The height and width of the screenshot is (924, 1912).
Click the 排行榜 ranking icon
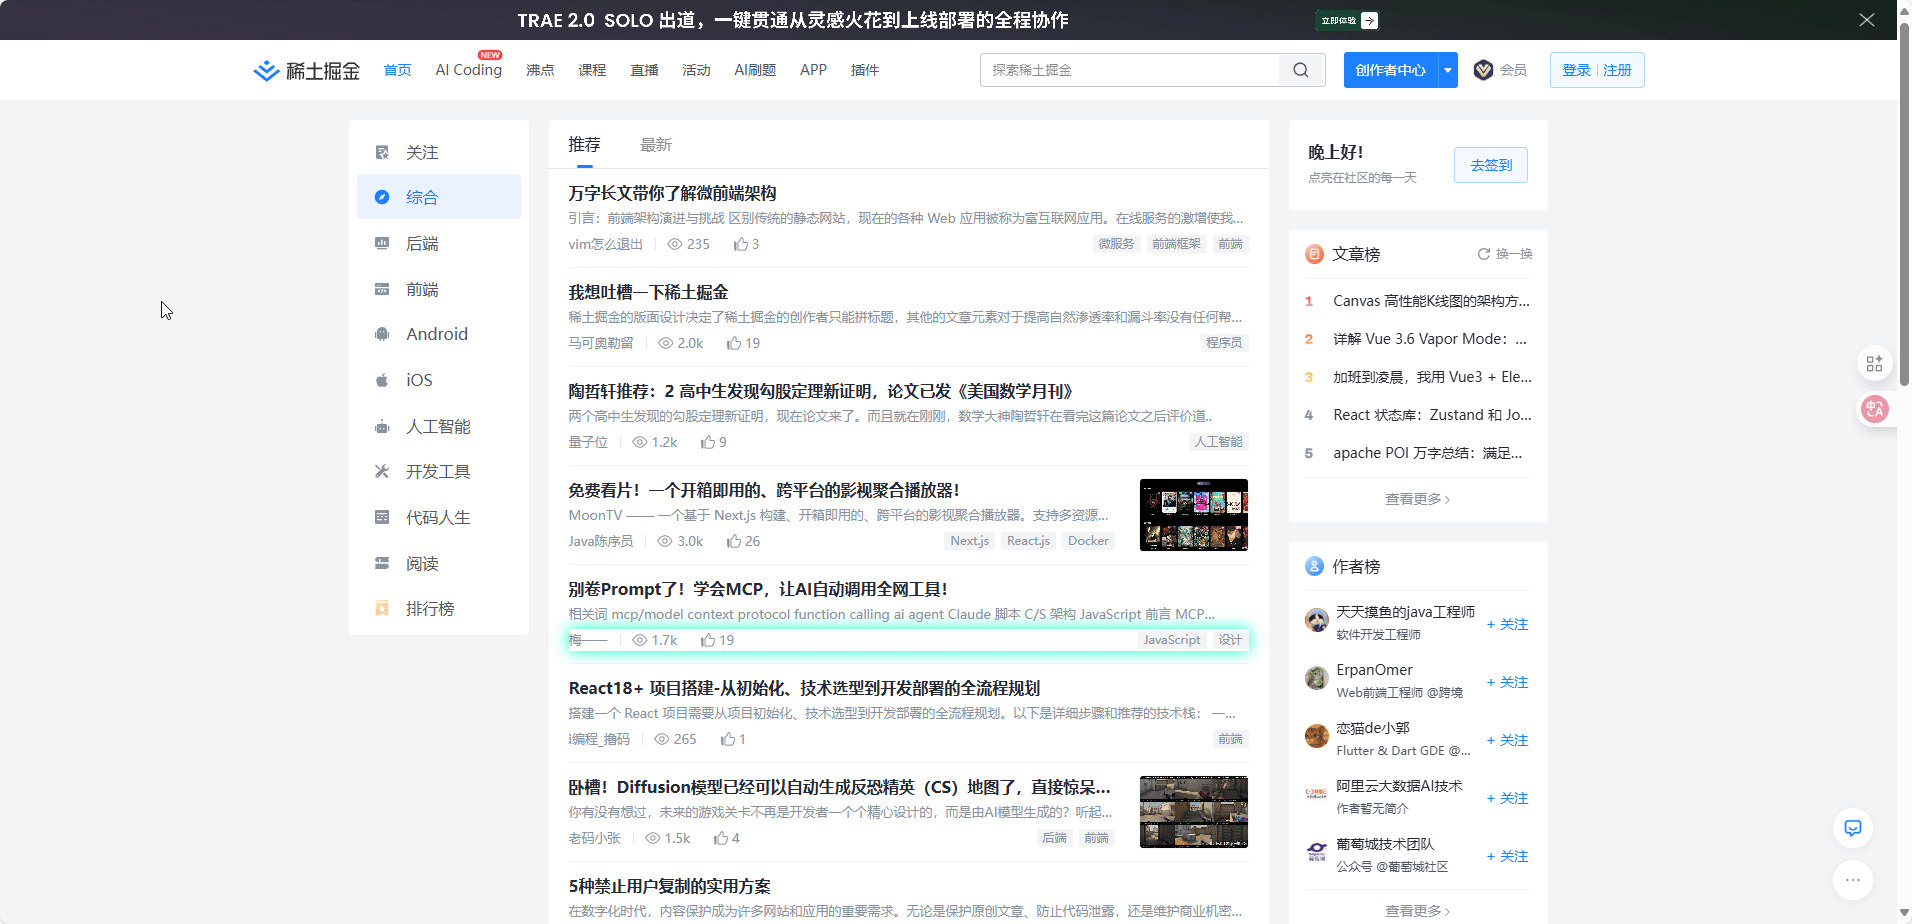click(x=382, y=608)
